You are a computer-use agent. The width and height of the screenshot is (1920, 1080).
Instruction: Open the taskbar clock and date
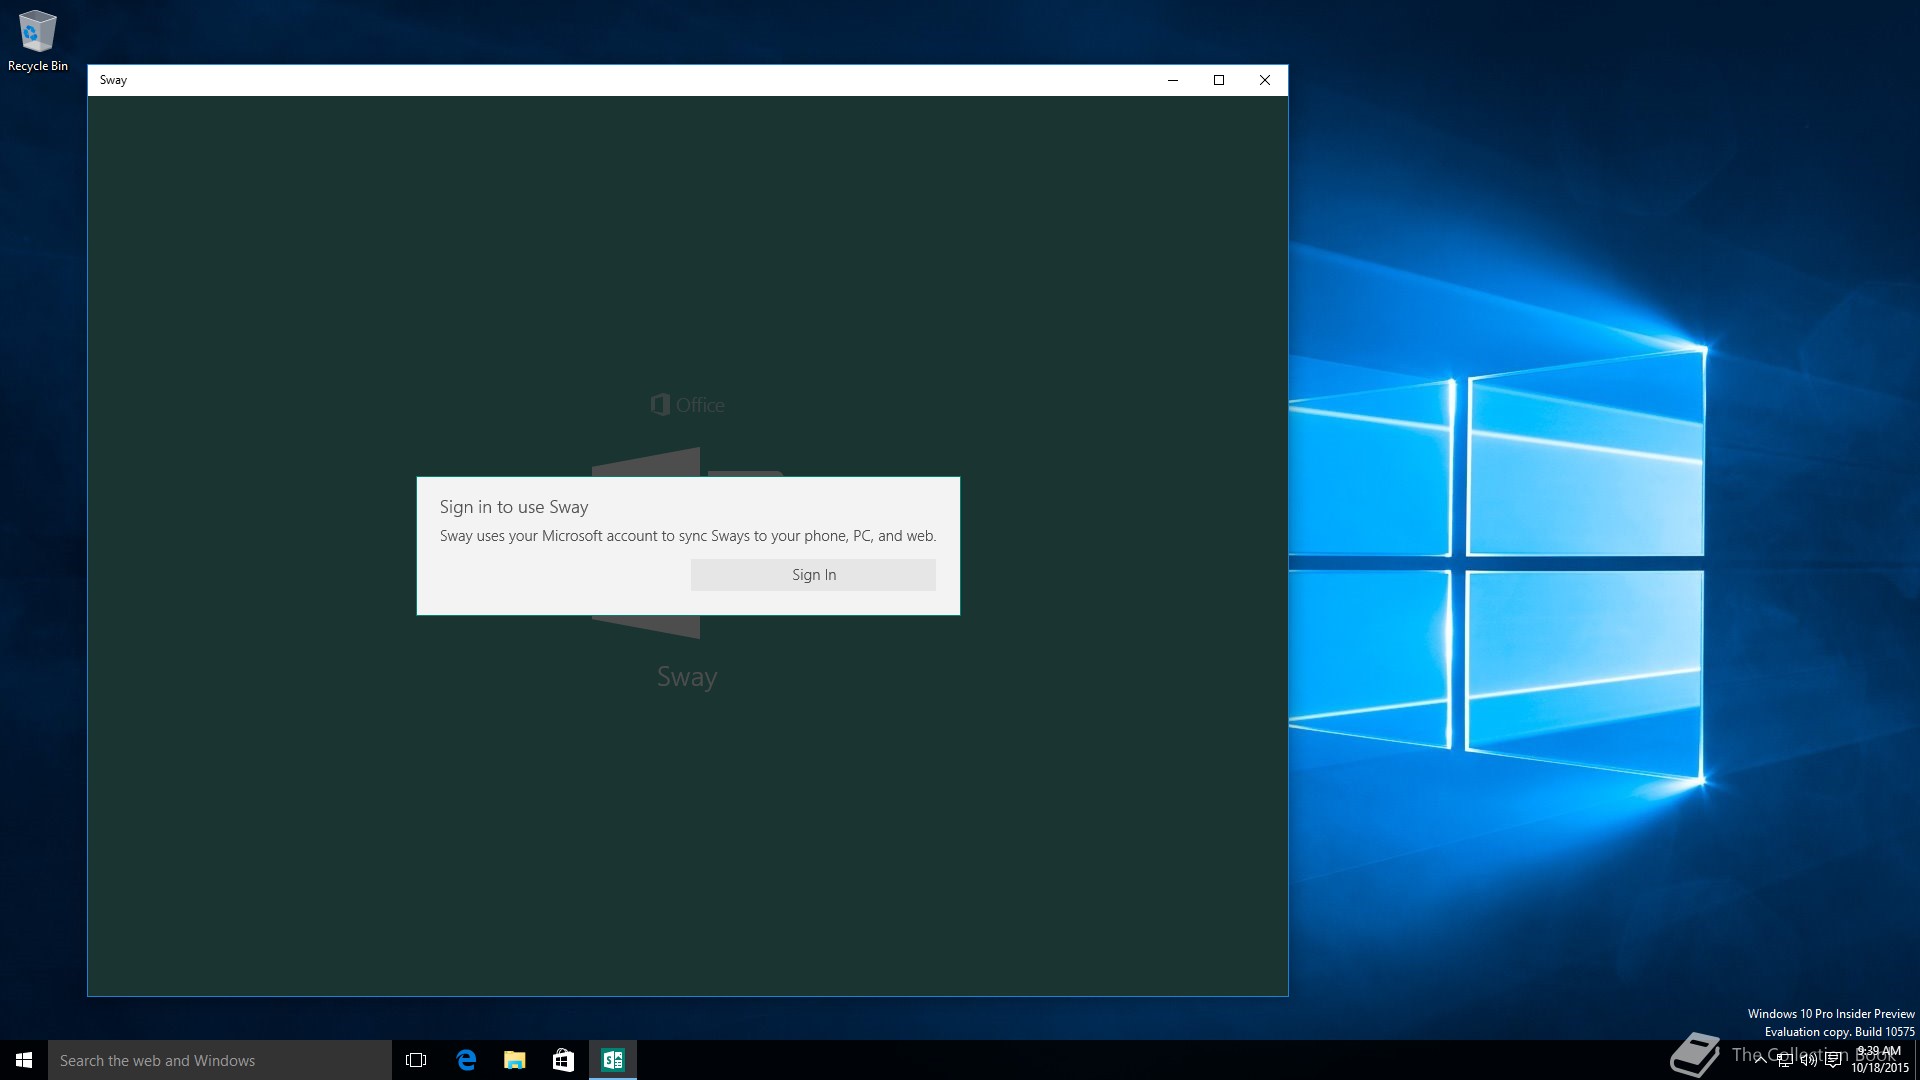[x=1879, y=1060]
